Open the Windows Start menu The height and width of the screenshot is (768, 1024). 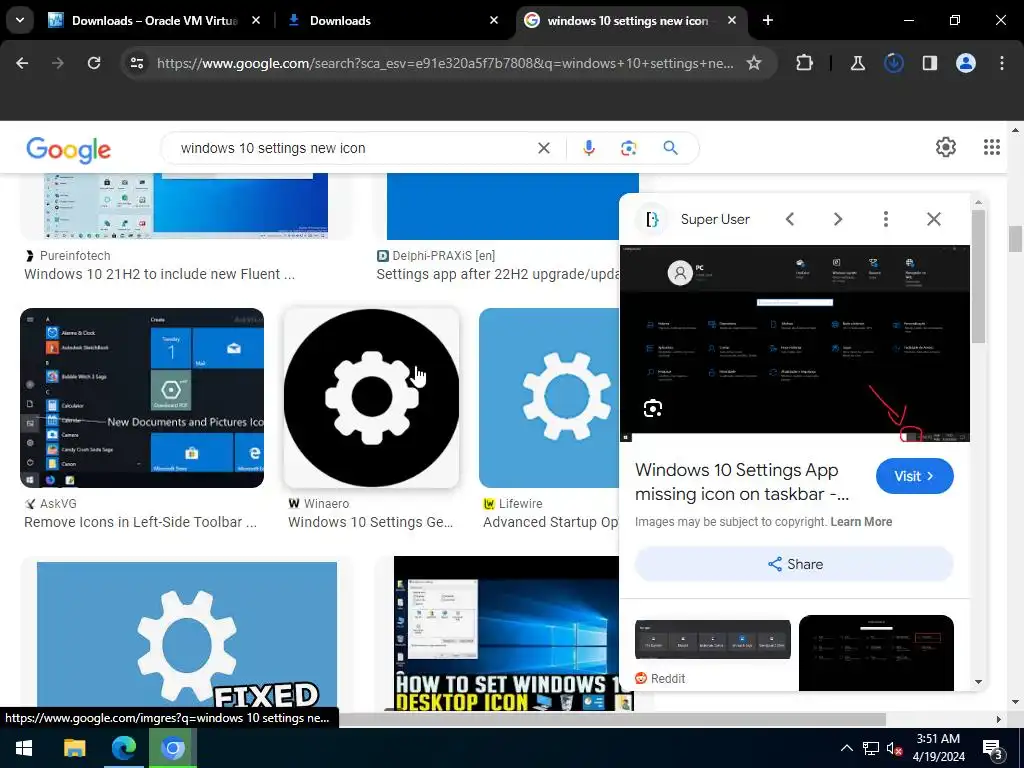click(24, 748)
